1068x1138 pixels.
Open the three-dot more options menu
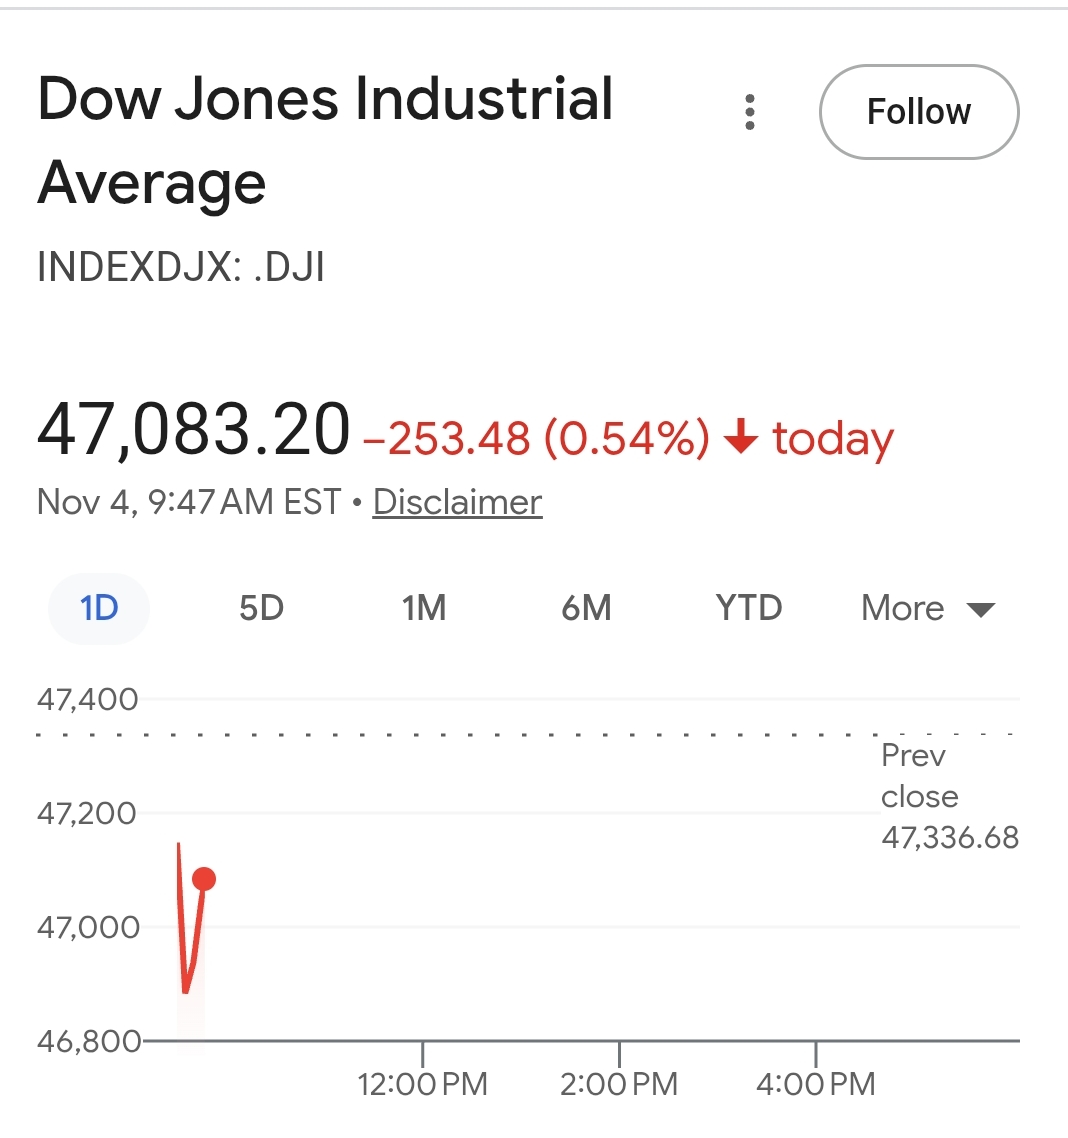coord(750,112)
